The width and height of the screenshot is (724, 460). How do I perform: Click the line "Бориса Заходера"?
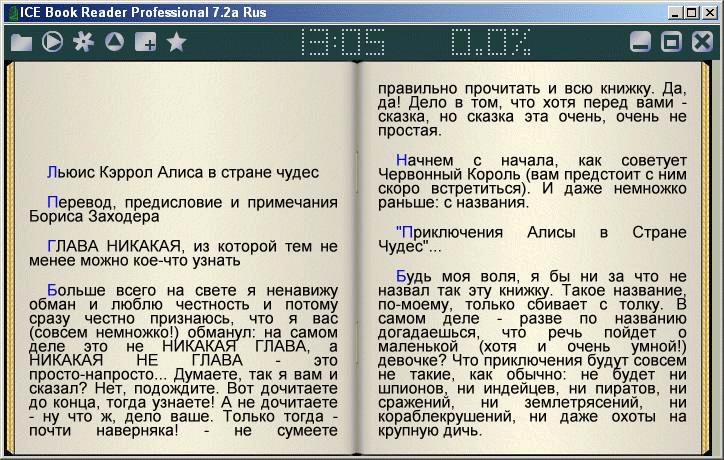pos(94,217)
